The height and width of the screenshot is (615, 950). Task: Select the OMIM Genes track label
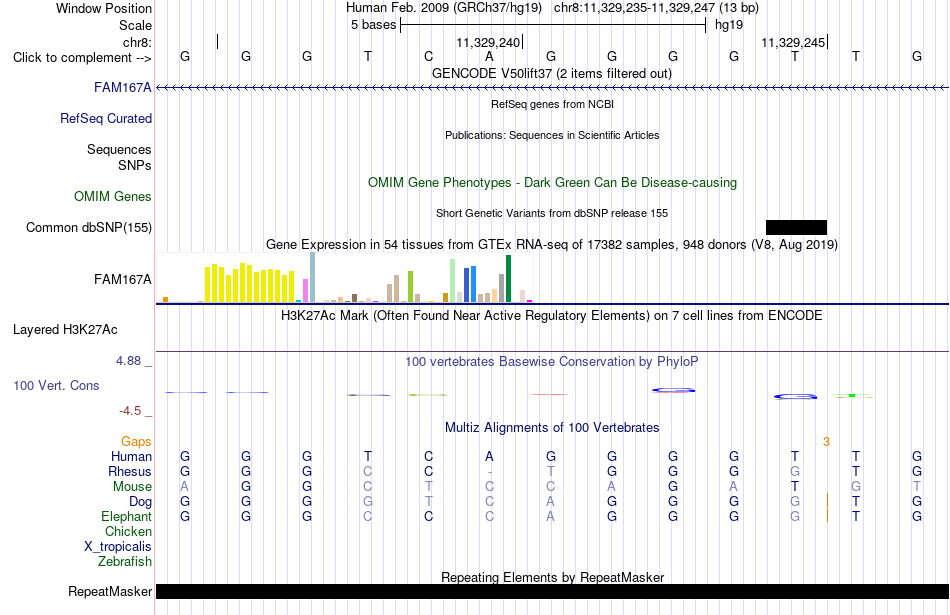(x=113, y=197)
